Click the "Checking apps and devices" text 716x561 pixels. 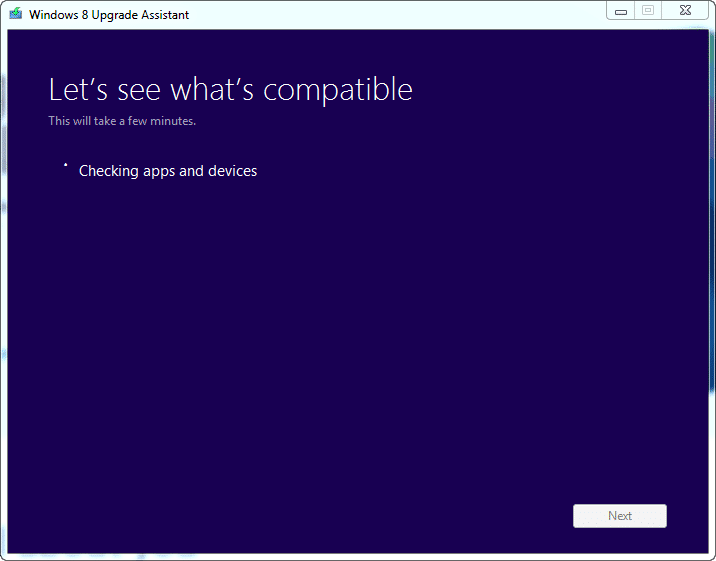click(168, 171)
